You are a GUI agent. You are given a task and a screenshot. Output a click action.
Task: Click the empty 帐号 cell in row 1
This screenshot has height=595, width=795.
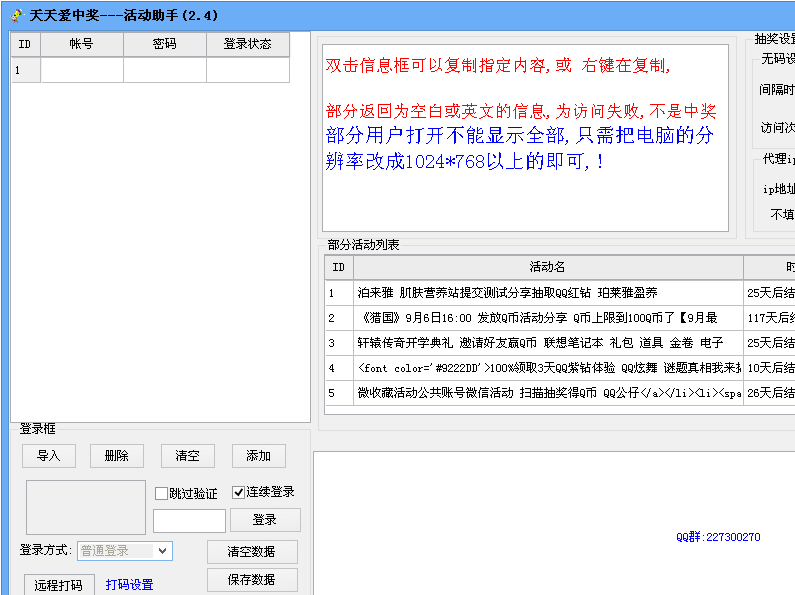(82, 70)
